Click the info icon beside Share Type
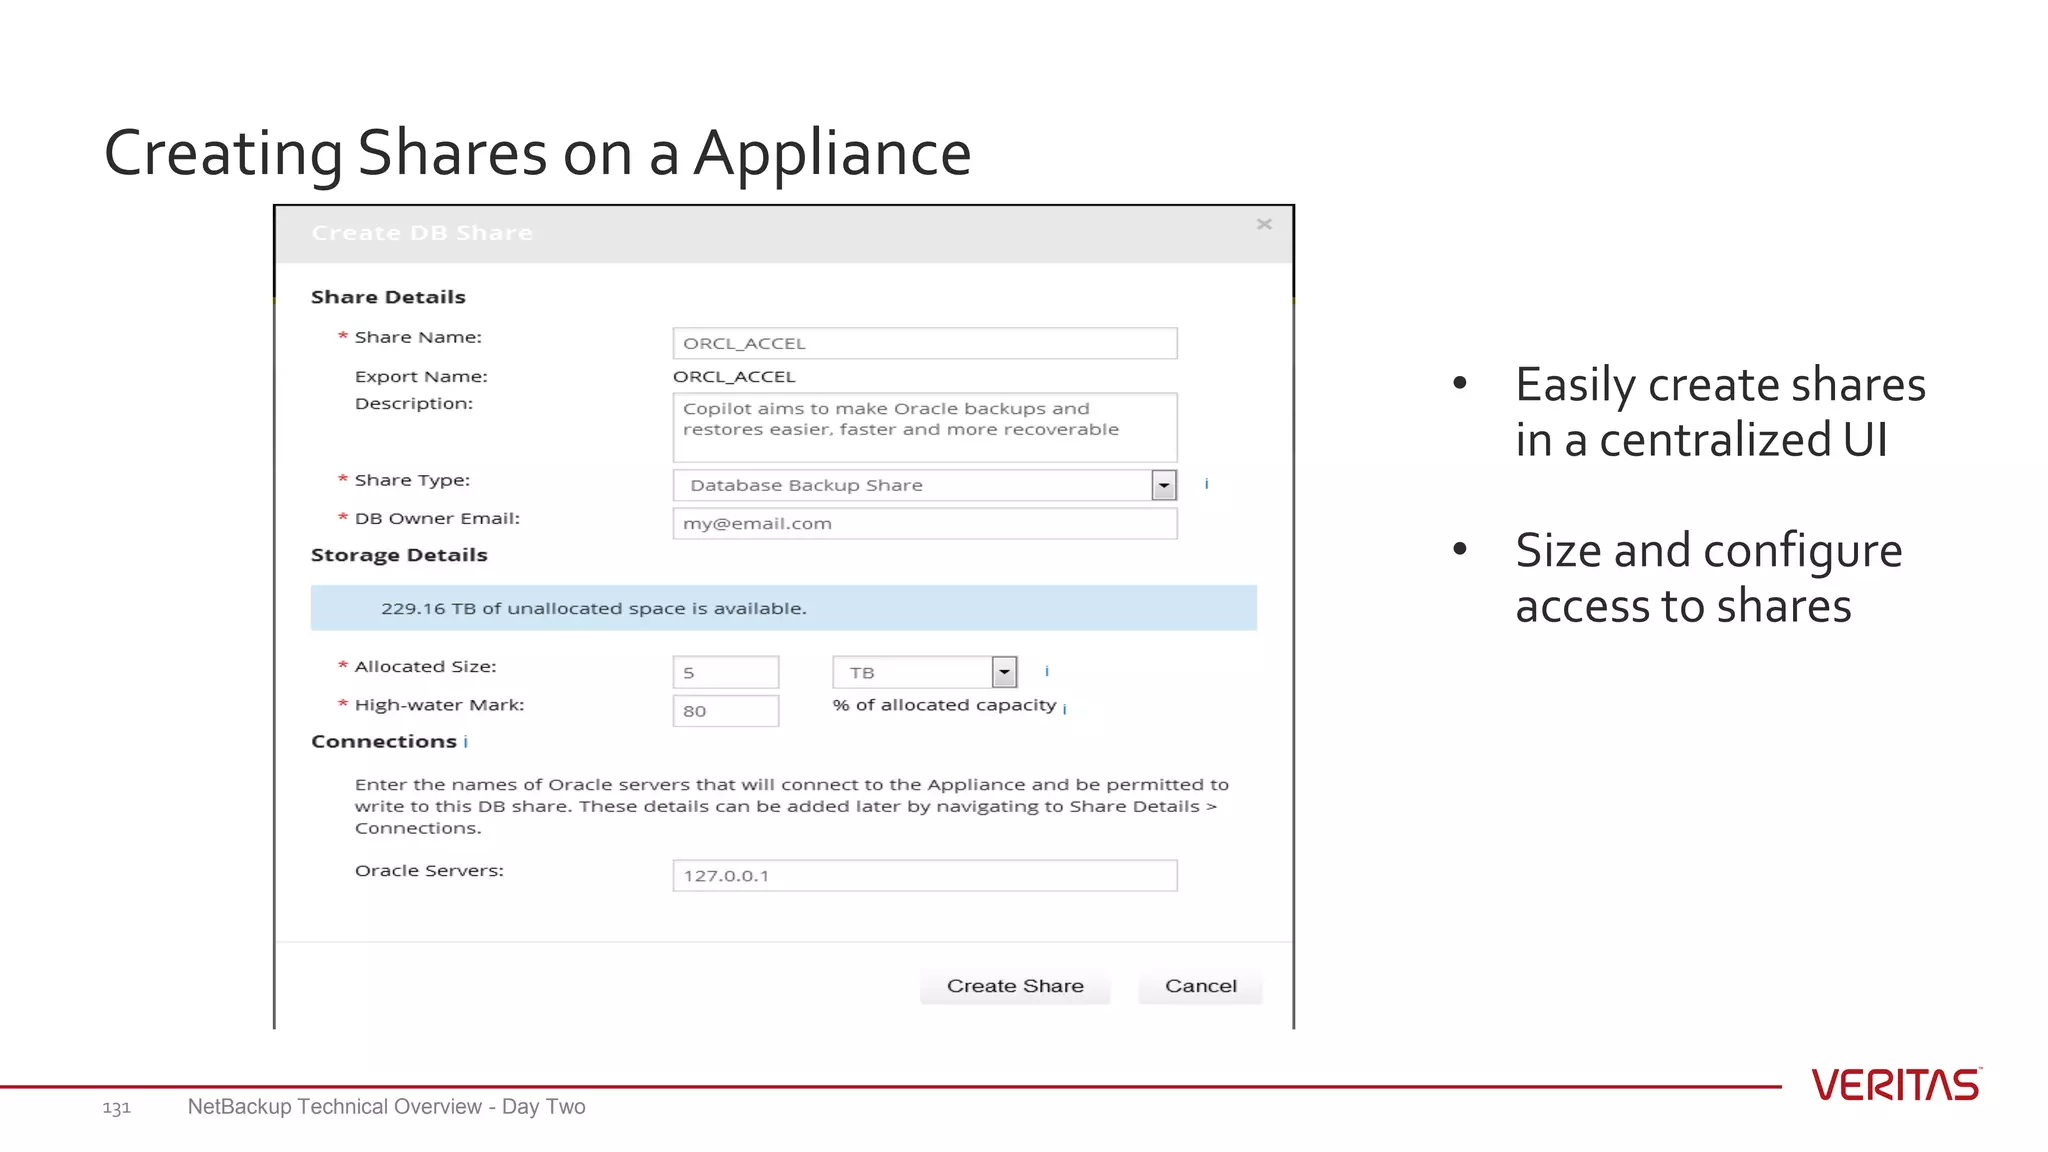The height and width of the screenshot is (1152, 2048). pyautogui.click(x=1207, y=484)
